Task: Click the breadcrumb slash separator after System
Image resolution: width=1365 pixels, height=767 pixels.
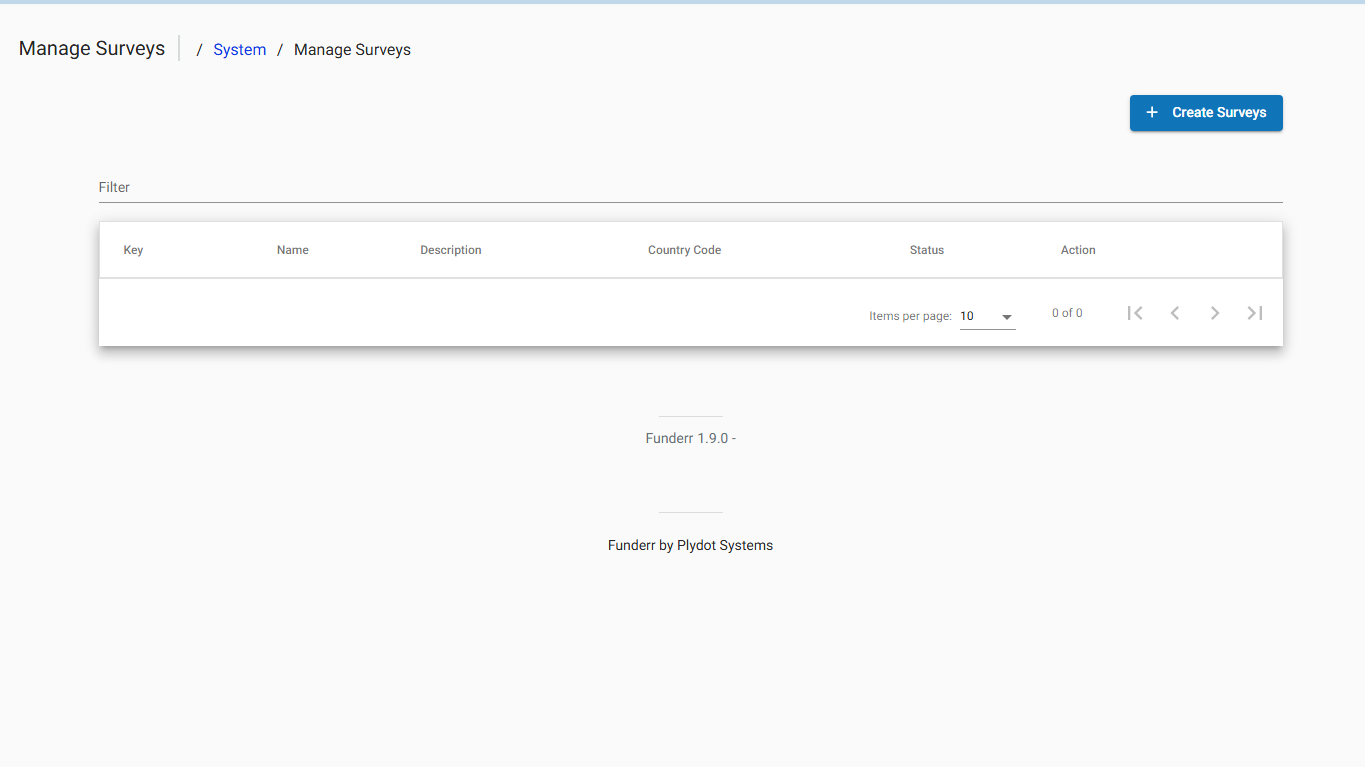Action: (279, 49)
